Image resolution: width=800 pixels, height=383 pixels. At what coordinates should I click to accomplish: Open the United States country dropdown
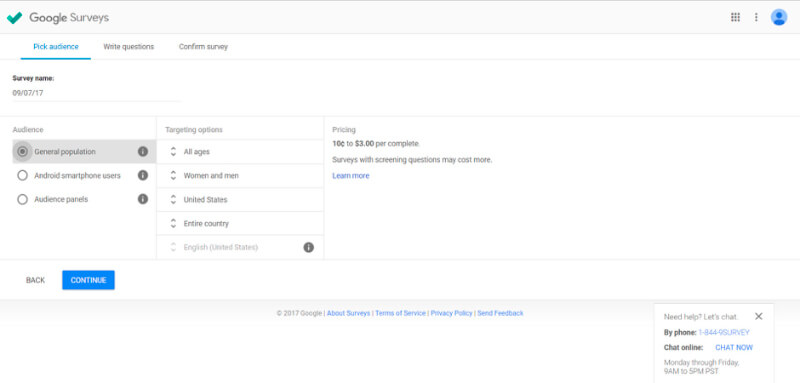pyautogui.click(x=240, y=200)
